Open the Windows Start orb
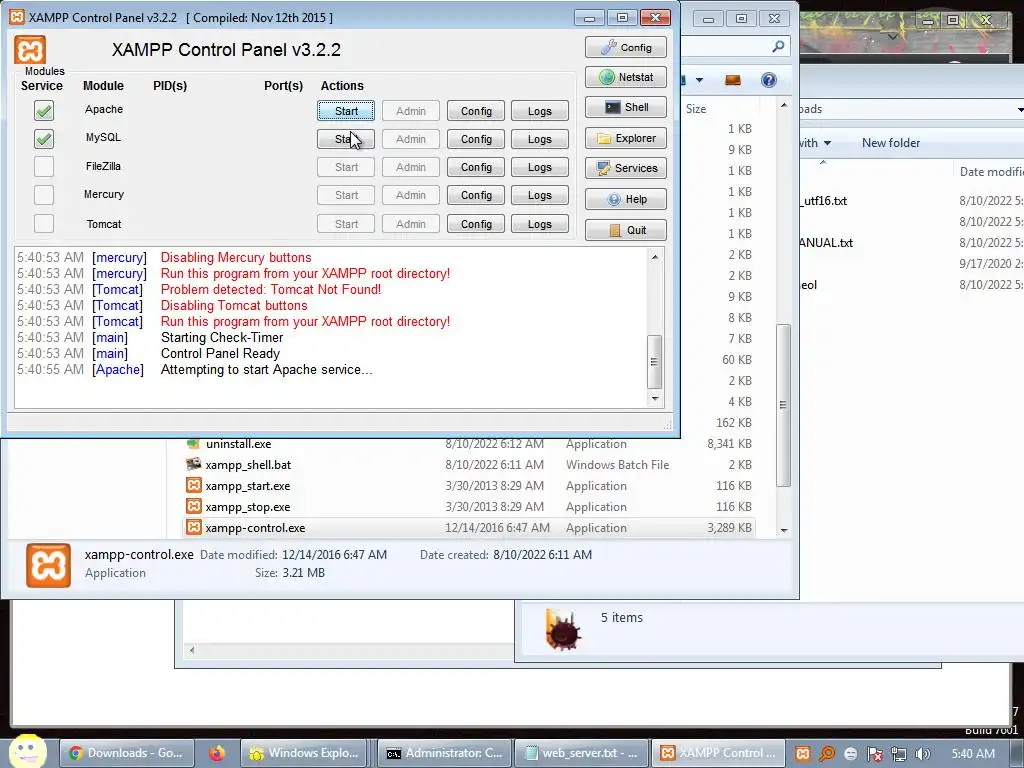Image resolution: width=1024 pixels, height=768 pixels. click(27, 751)
